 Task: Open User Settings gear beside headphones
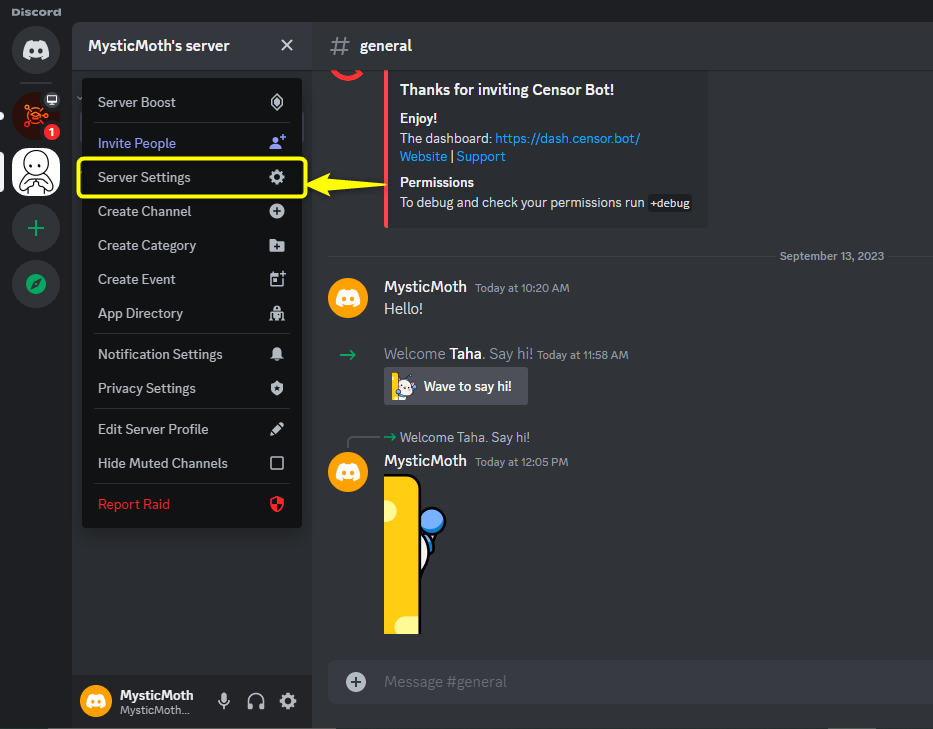288,701
